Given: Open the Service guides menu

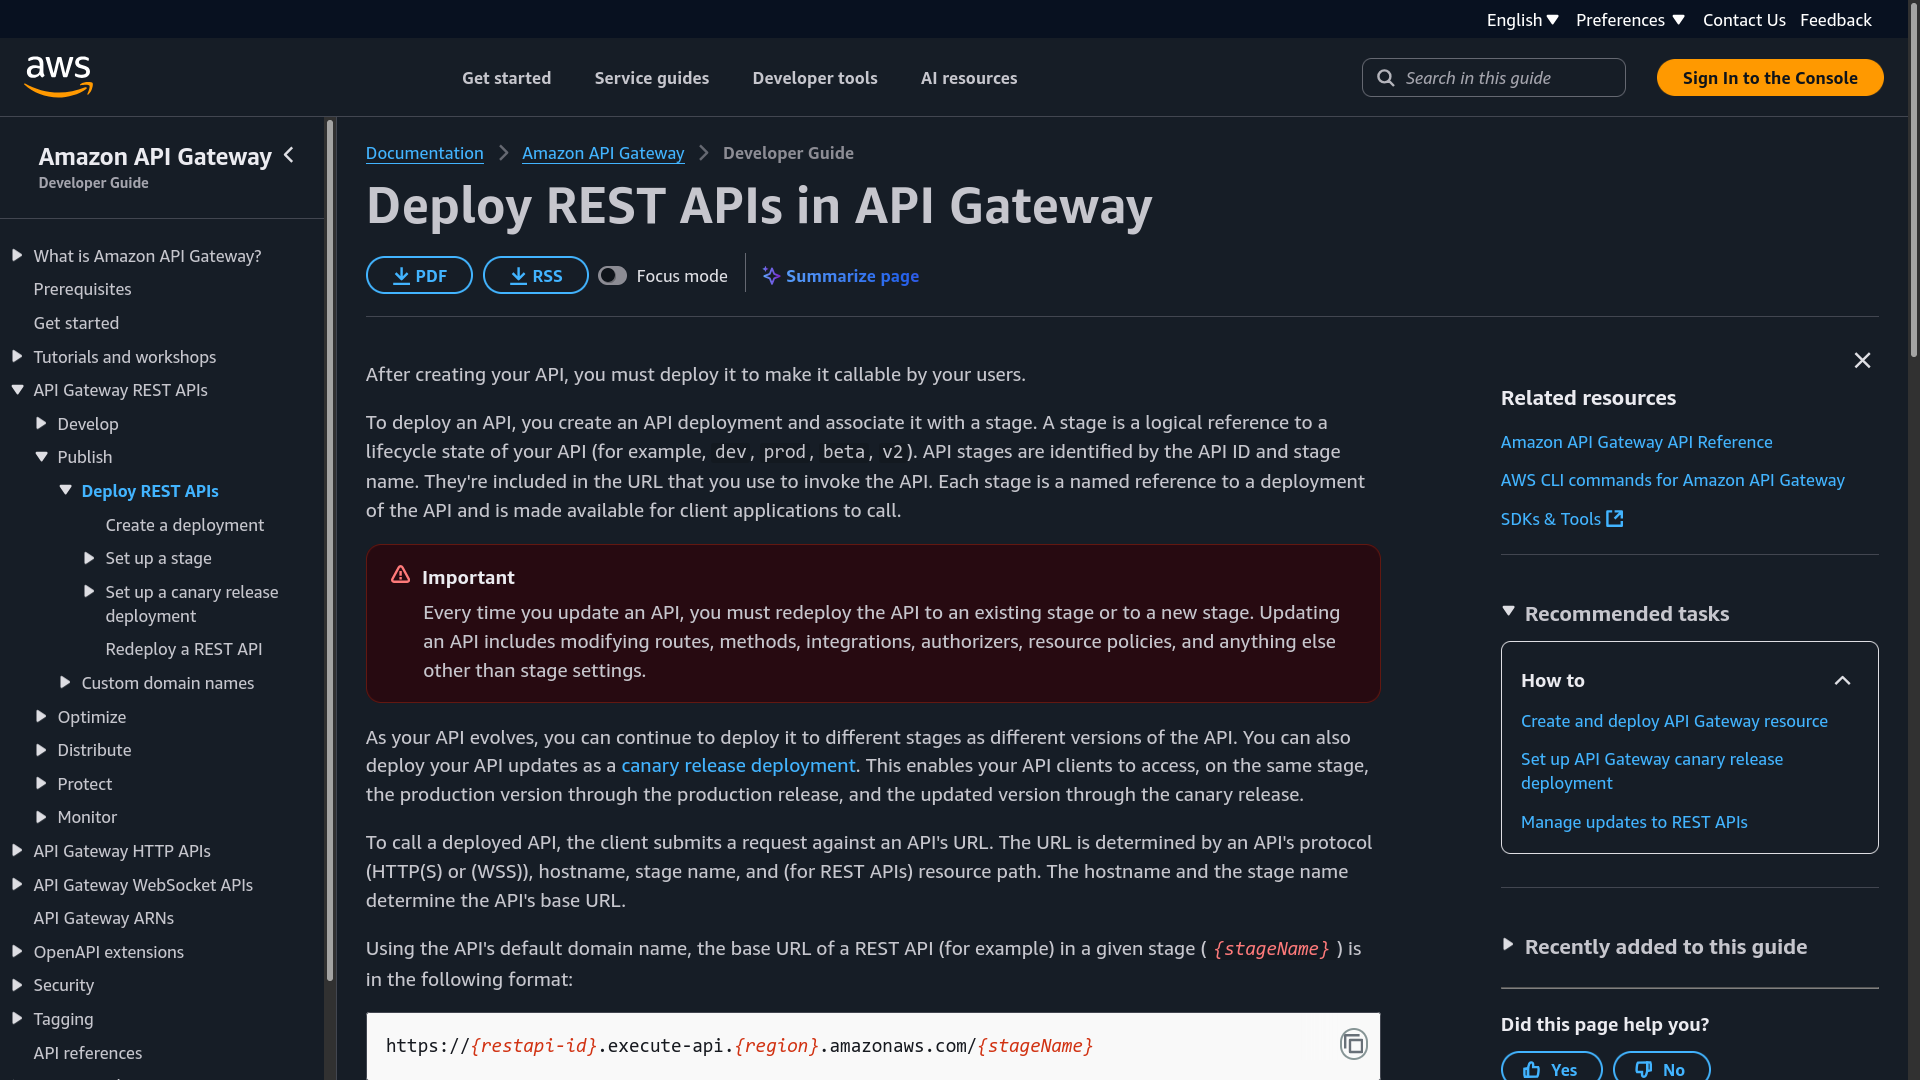Looking at the screenshot, I should pos(652,78).
